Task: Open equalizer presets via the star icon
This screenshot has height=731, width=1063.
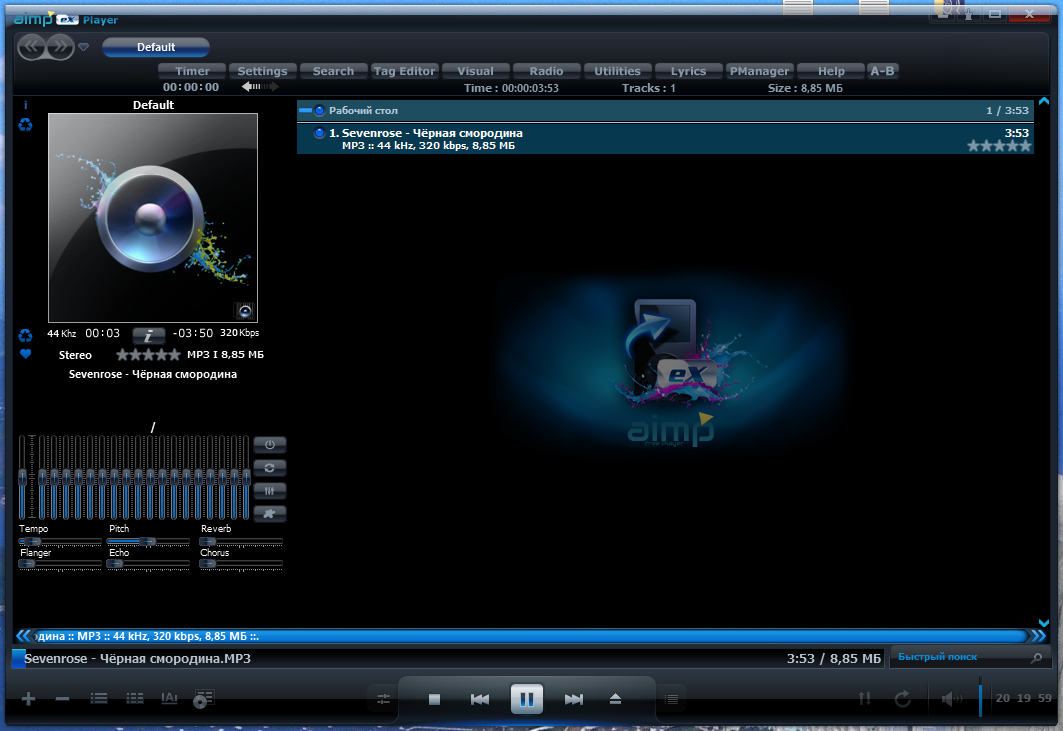Action: (x=269, y=513)
